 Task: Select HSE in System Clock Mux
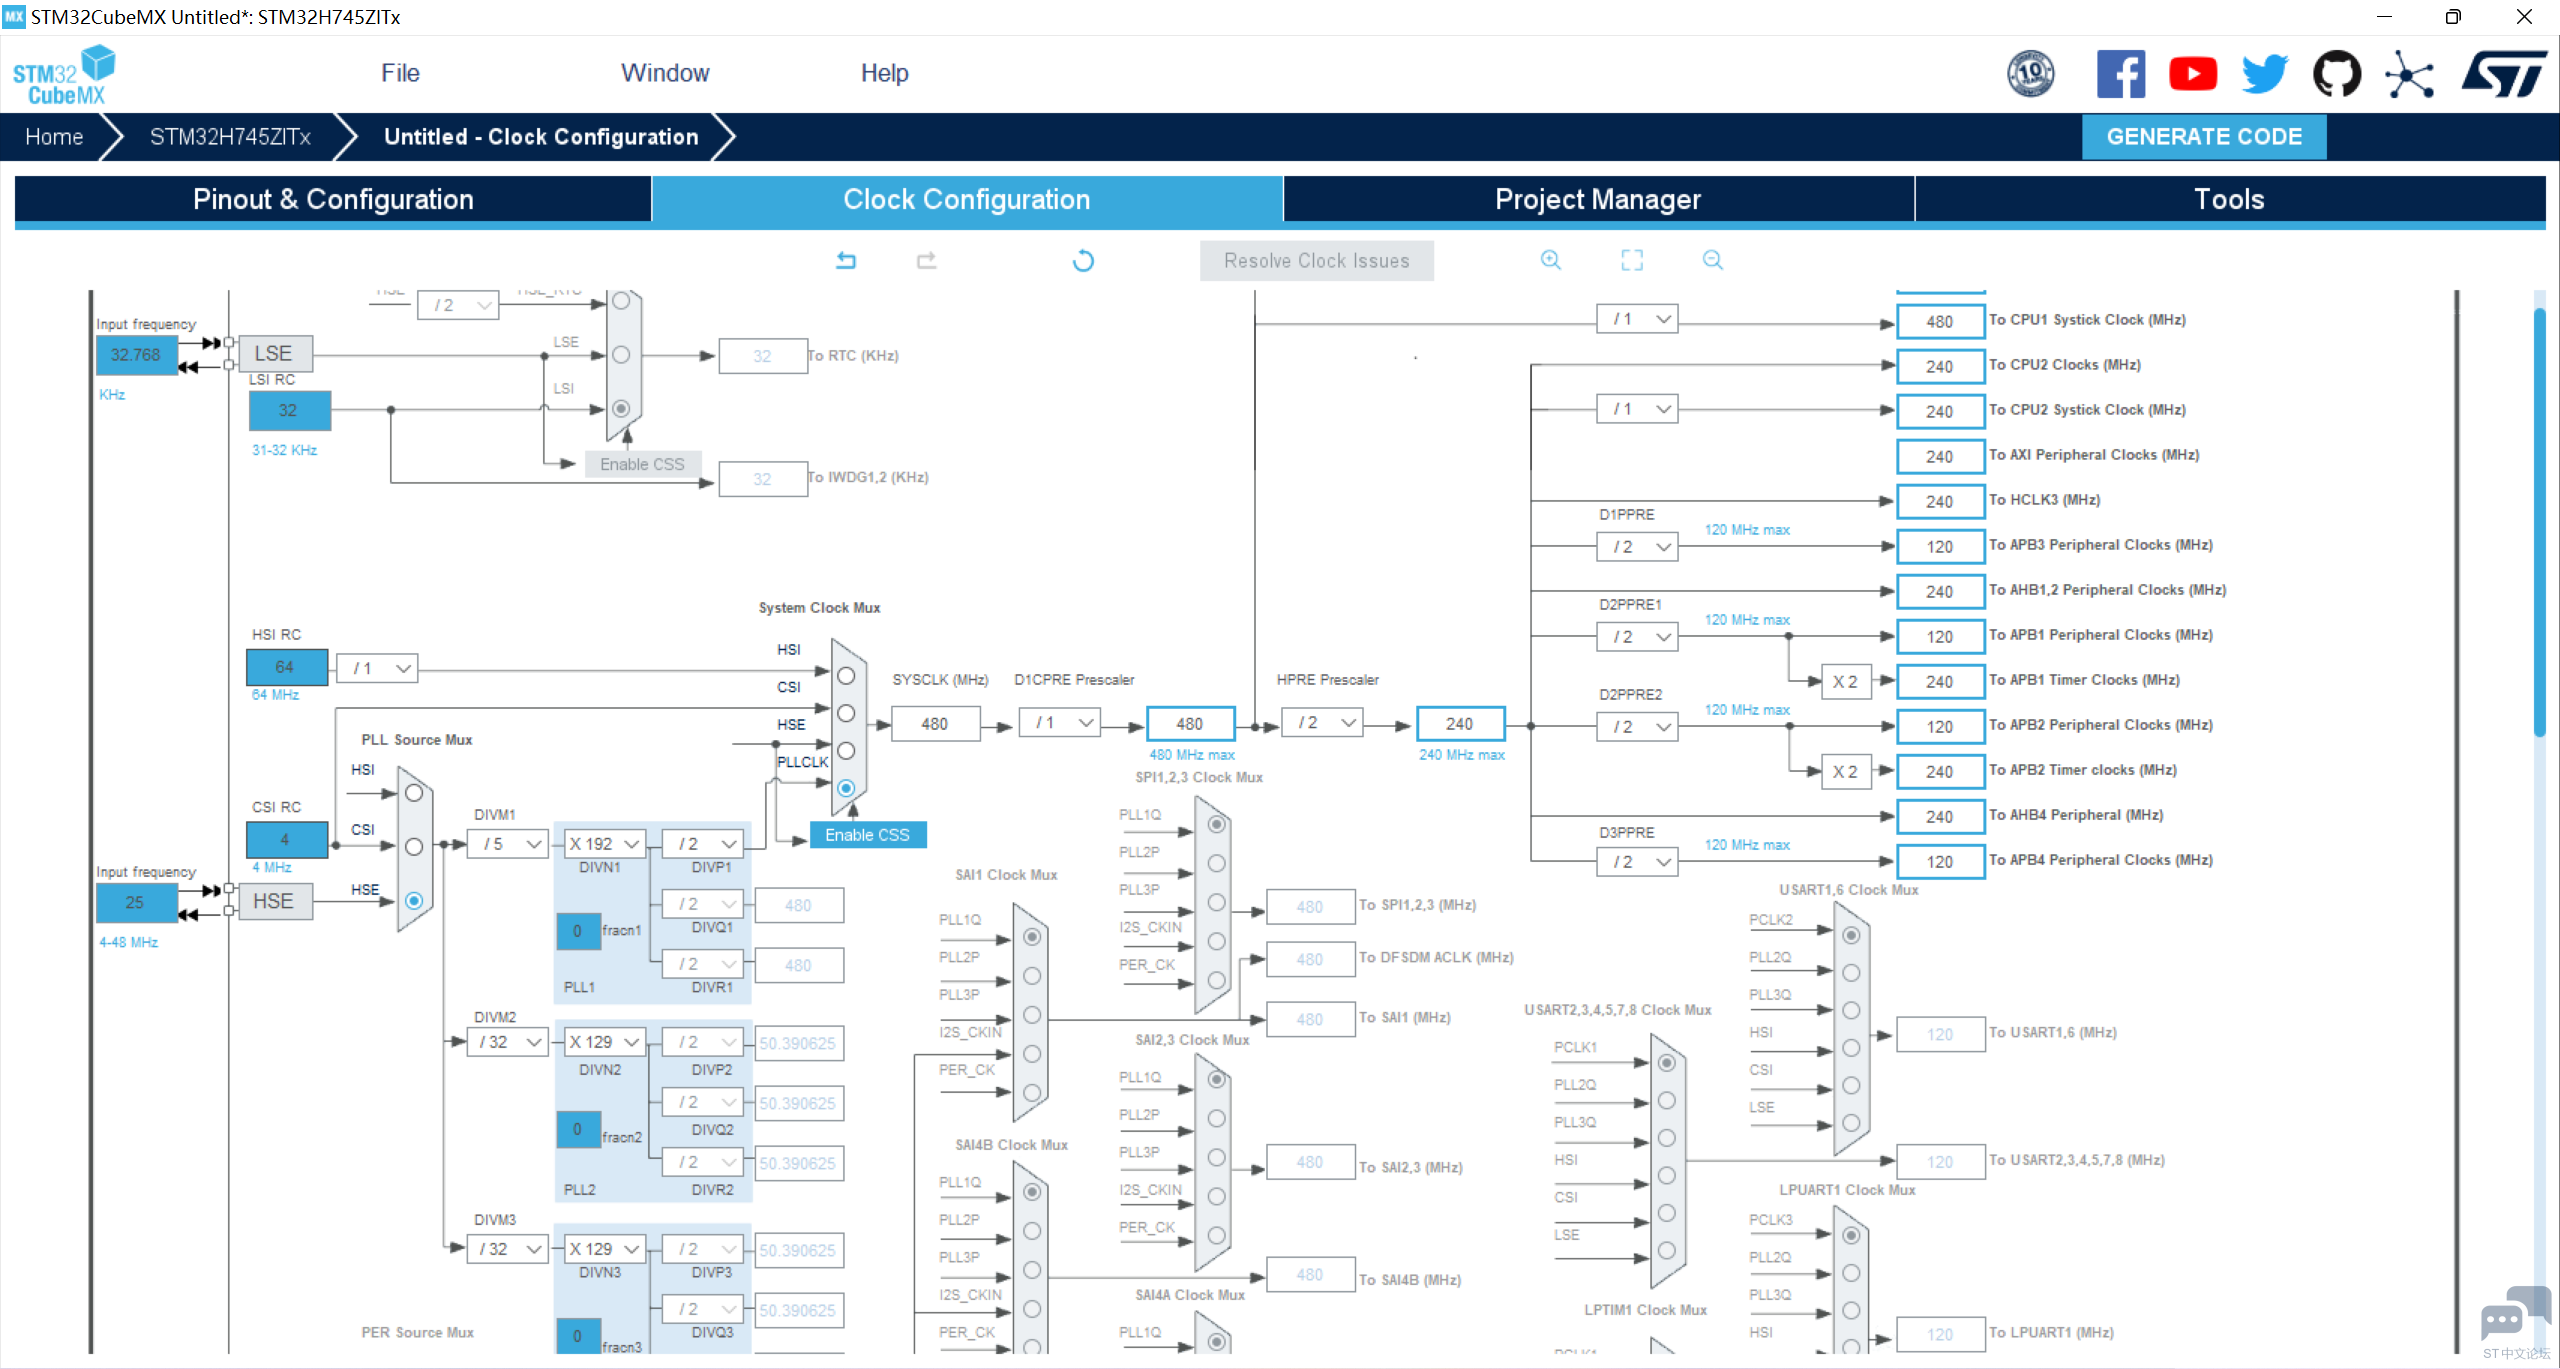coord(846,751)
